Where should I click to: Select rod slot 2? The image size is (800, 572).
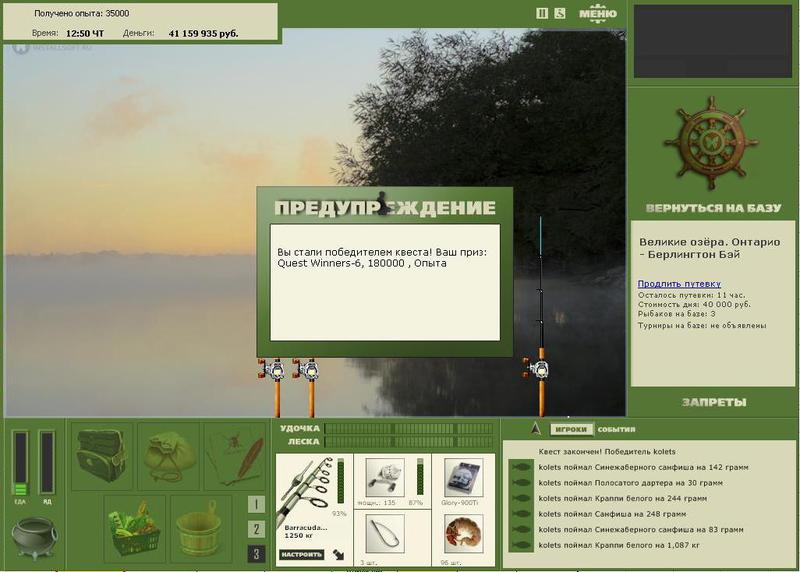(x=256, y=529)
